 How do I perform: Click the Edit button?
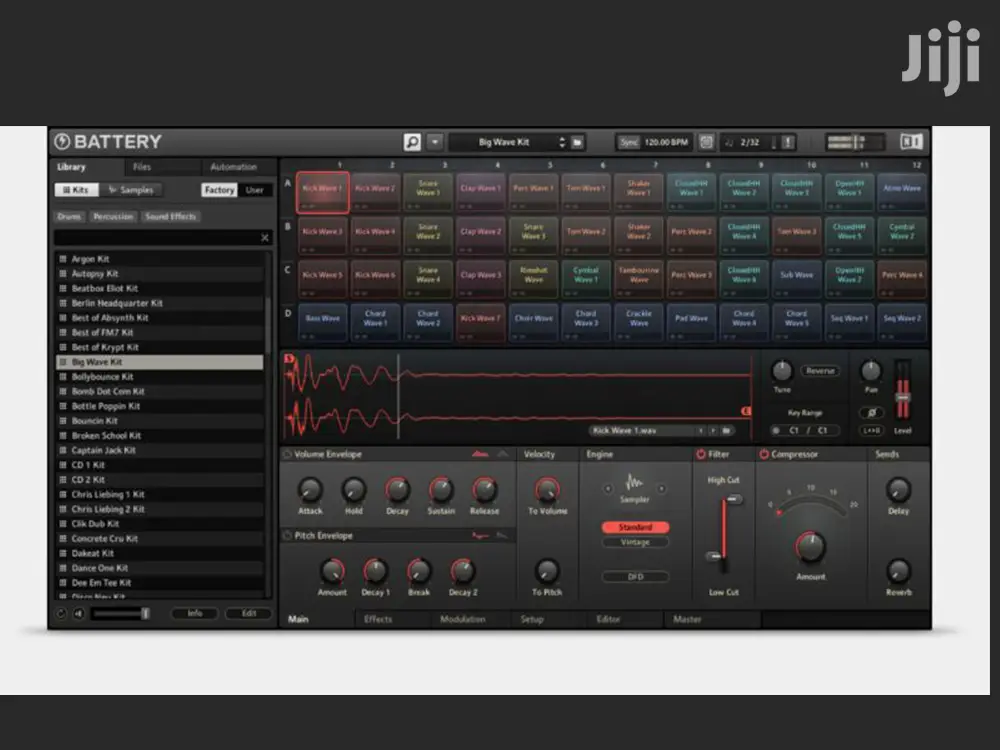click(249, 614)
